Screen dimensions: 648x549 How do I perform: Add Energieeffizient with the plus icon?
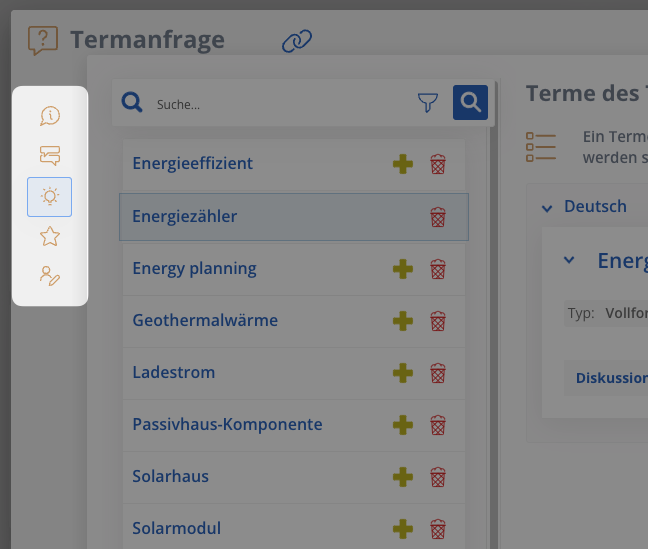pos(403,164)
